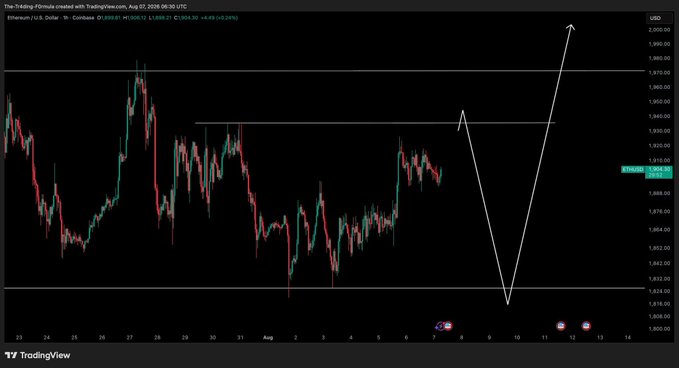Click the snapshot caption with Aug 07 timestamp
679x368 pixels.
[96, 6]
